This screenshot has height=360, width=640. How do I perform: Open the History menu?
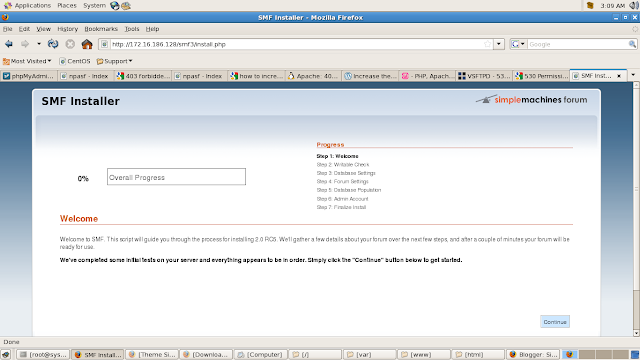(x=67, y=29)
